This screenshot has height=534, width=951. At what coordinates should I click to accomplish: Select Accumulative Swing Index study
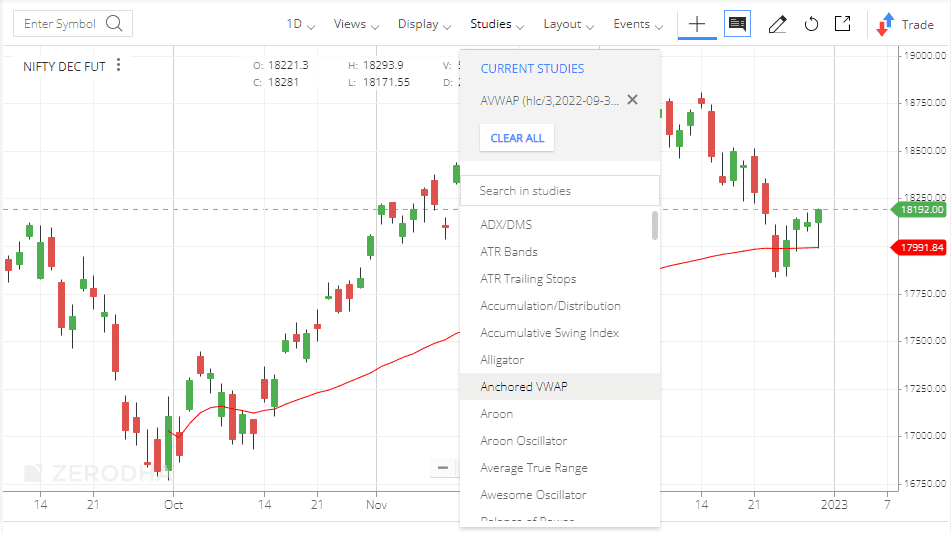click(x=560, y=333)
